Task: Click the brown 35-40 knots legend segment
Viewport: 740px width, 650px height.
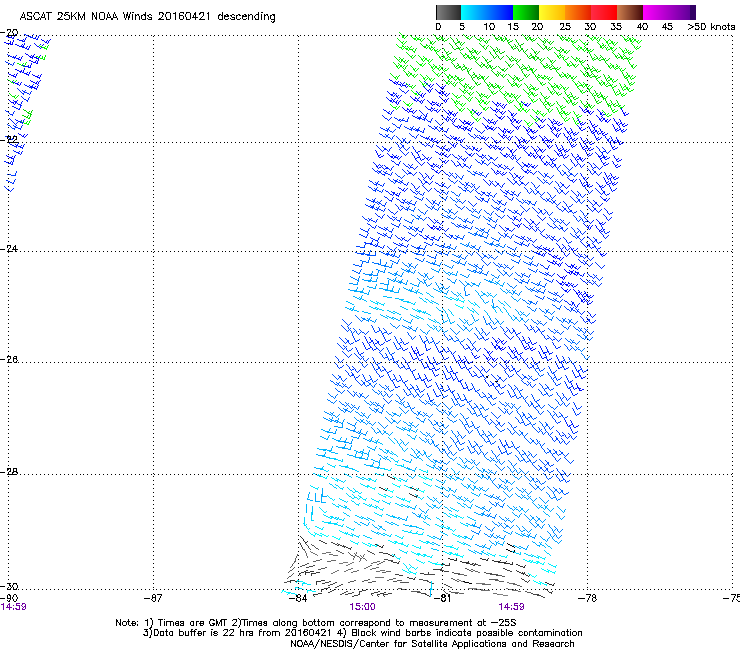Action: tap(630, 12)
